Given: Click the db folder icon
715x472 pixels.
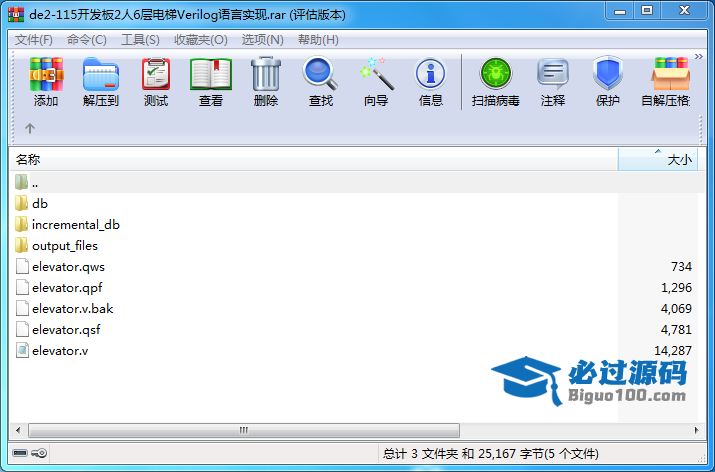Looking at the screenshot, I should (21, 203).
